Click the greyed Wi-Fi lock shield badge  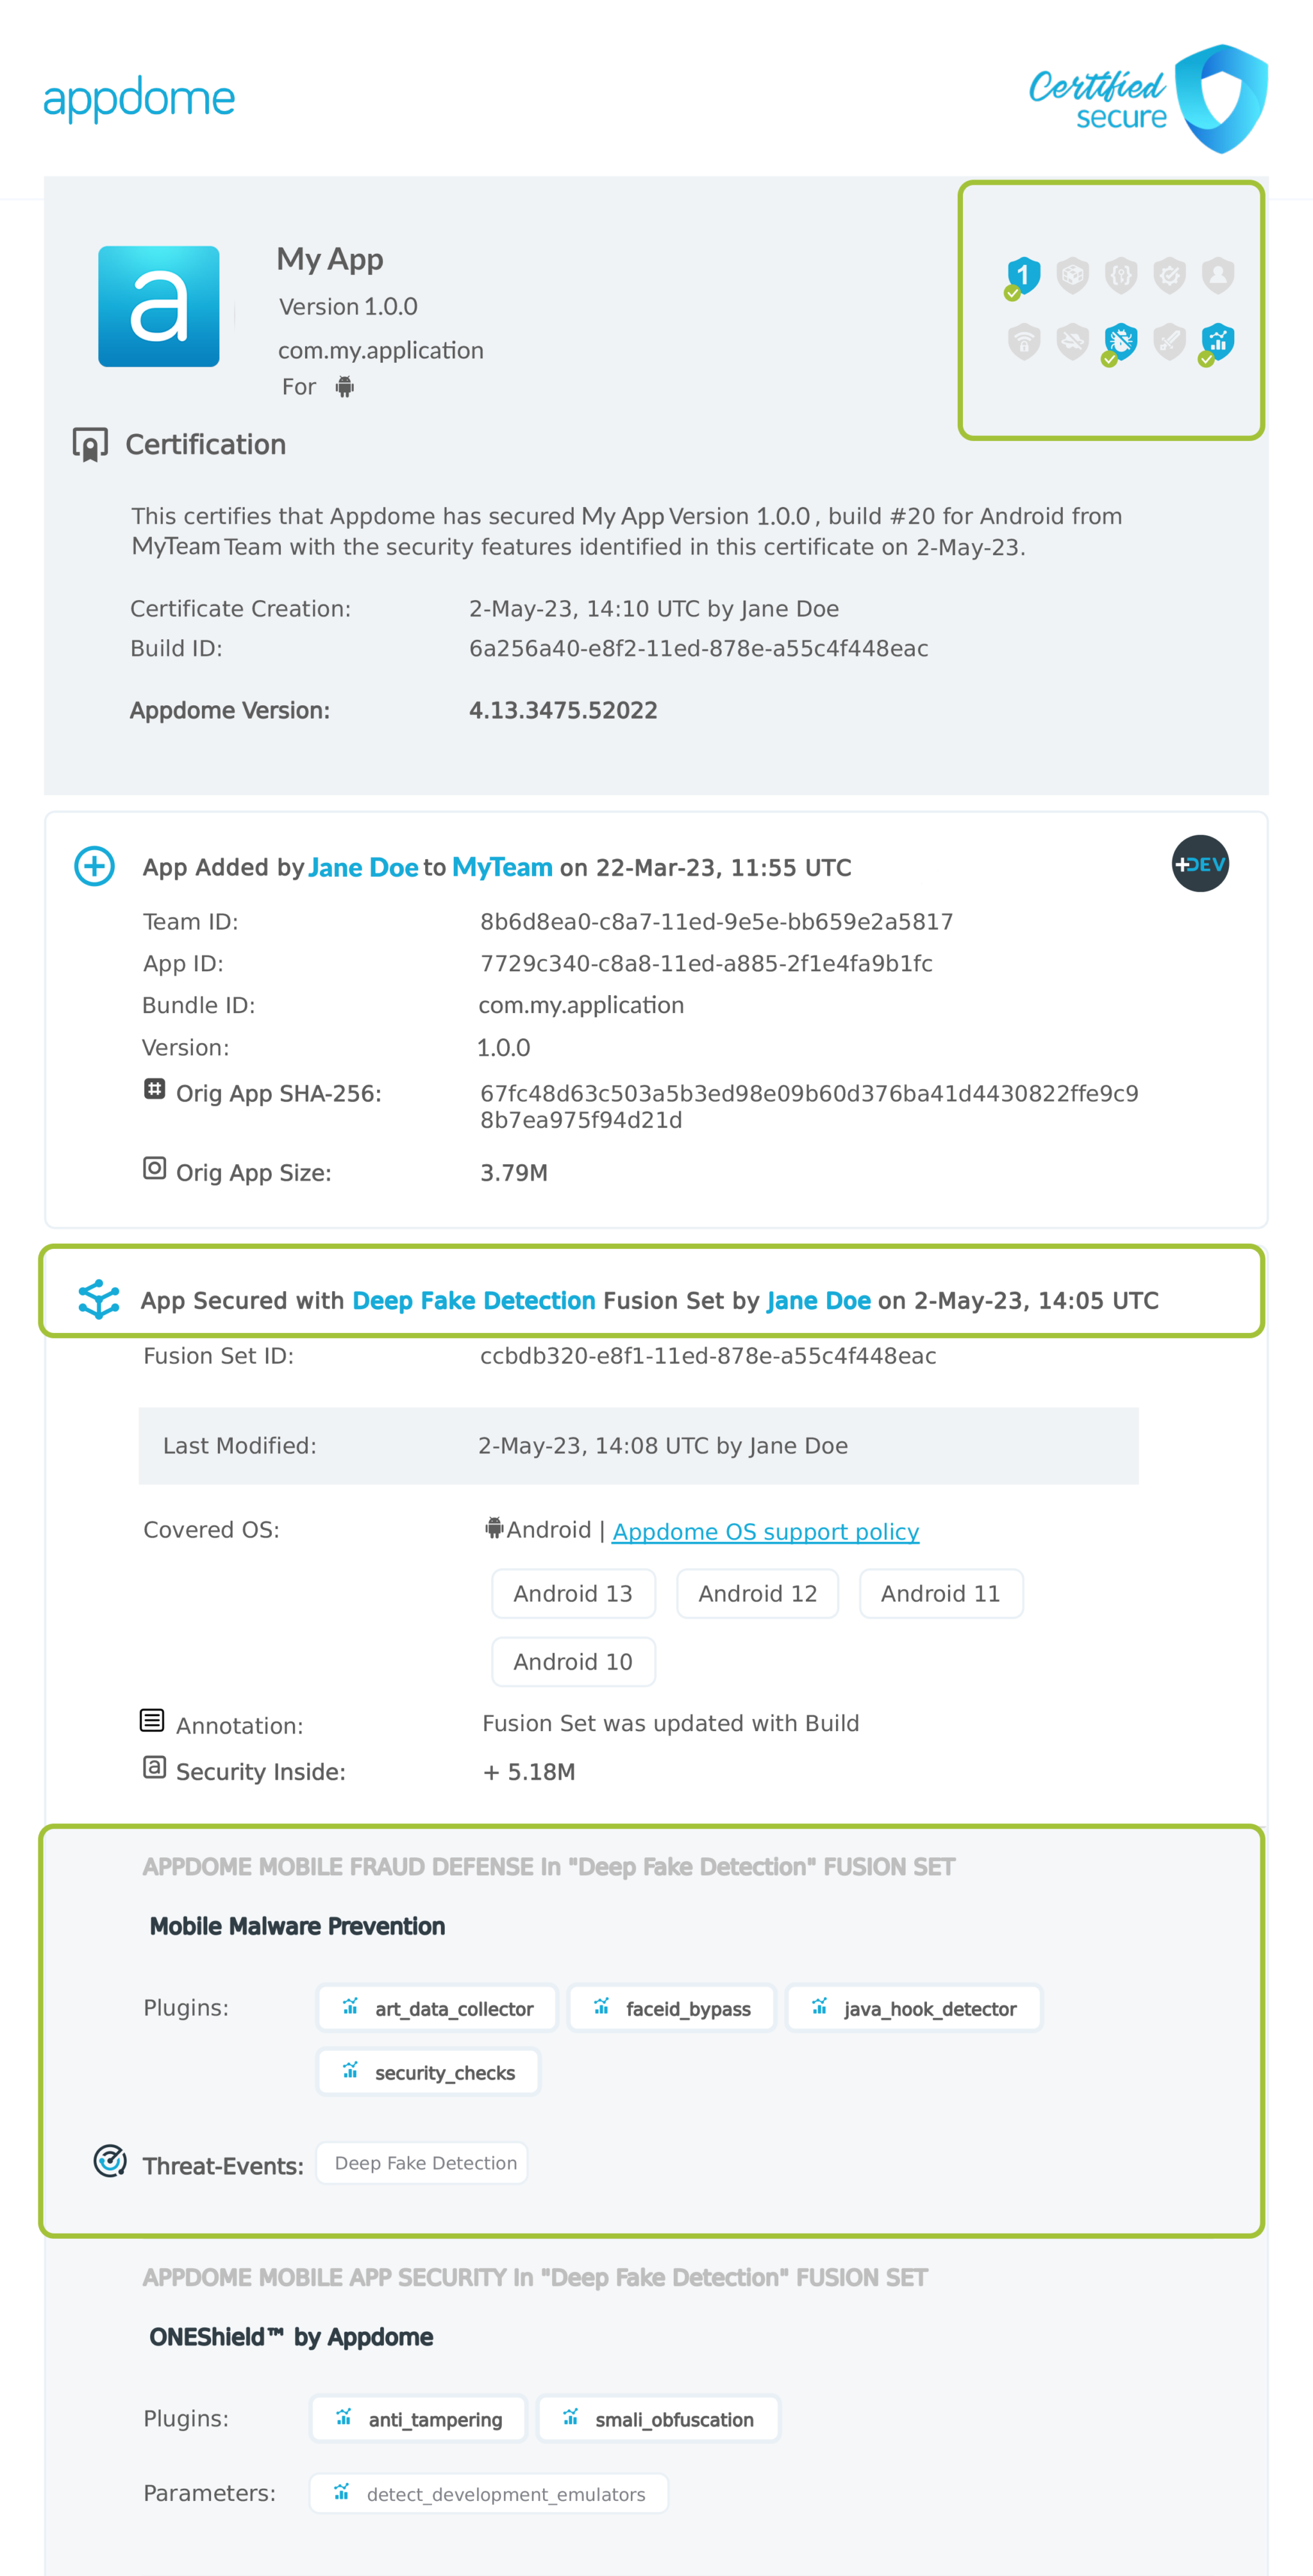pos(1024,342)
